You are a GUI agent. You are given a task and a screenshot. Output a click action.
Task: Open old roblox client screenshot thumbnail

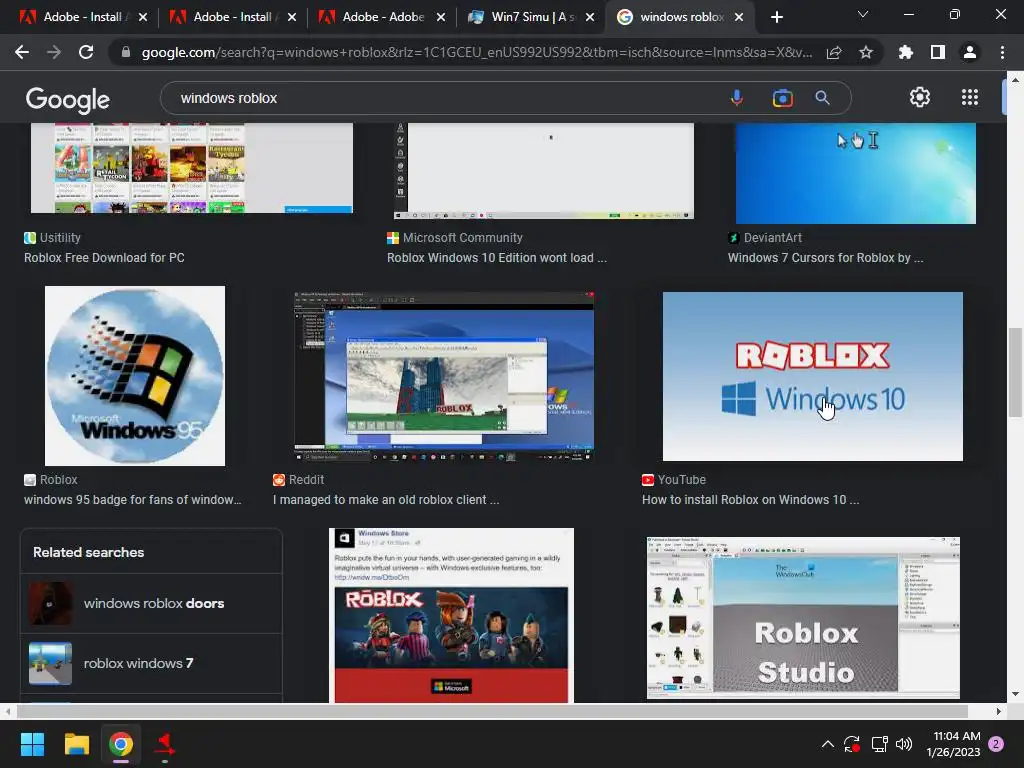click(x=444, y=377)
